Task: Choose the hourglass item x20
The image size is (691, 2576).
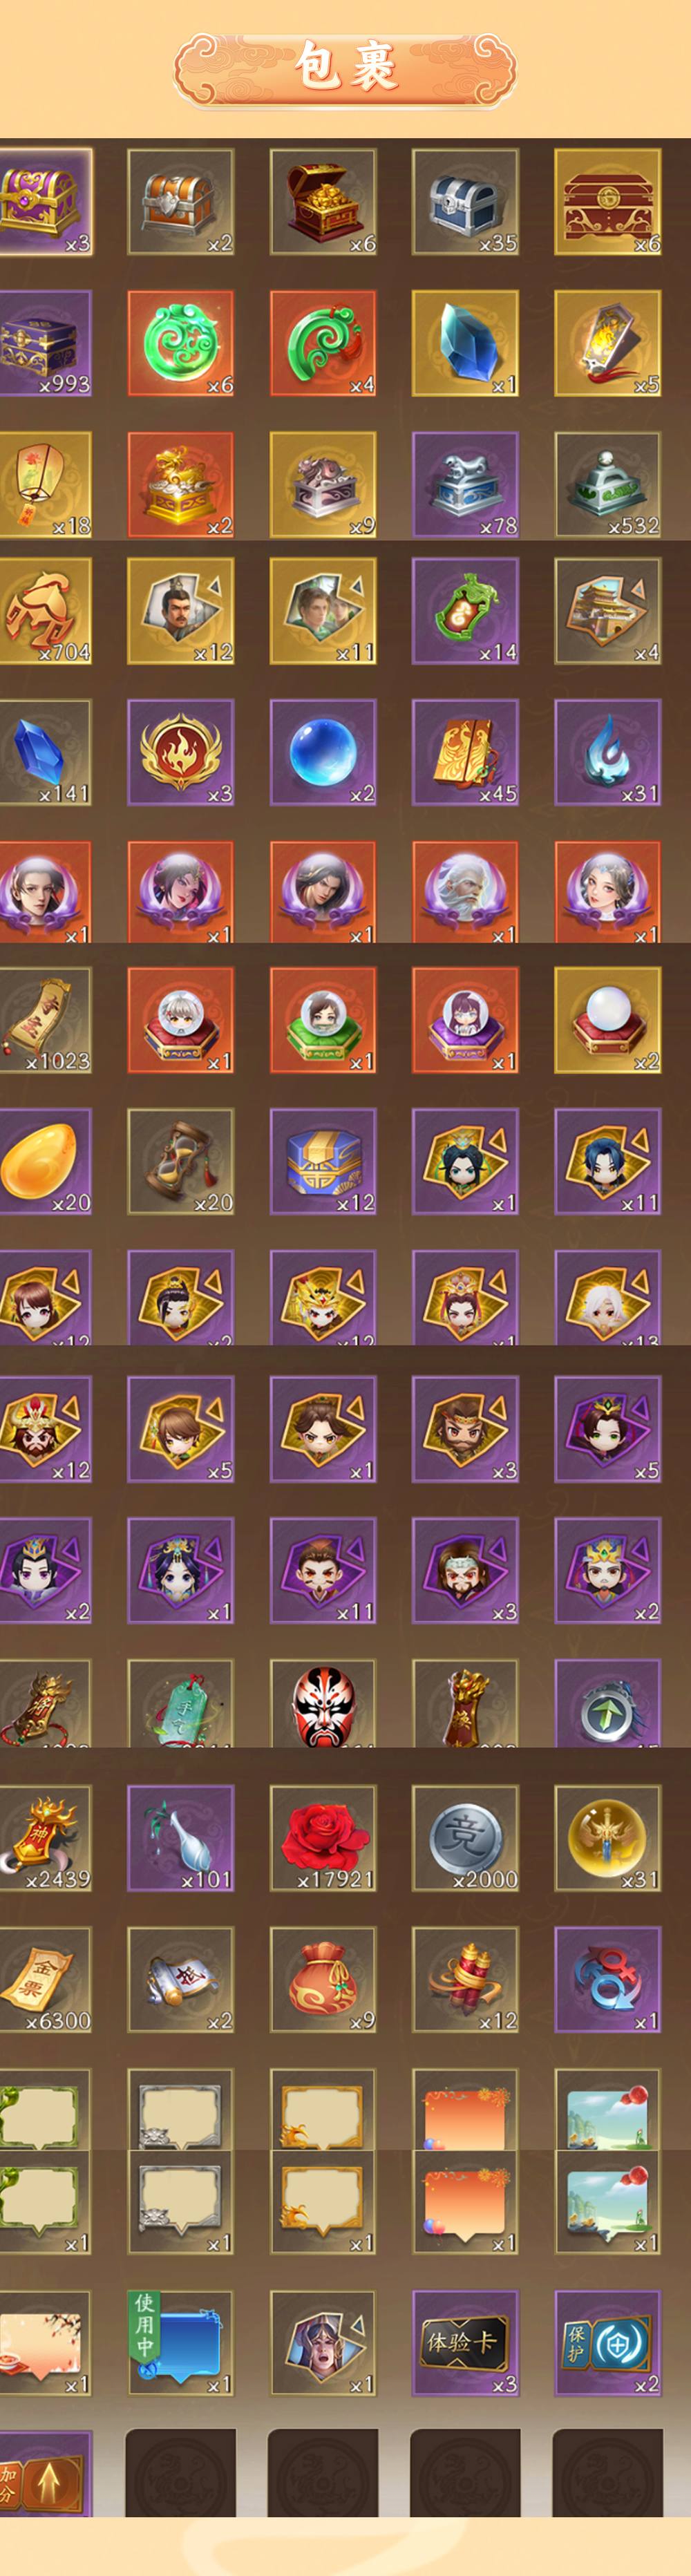Action: pos(181,1161)
